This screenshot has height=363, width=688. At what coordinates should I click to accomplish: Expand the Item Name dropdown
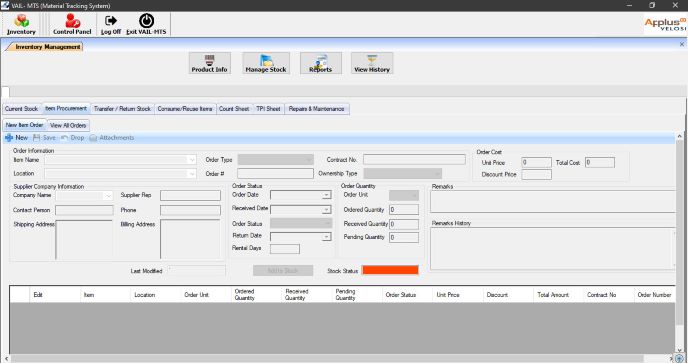[x=191, y=160]
